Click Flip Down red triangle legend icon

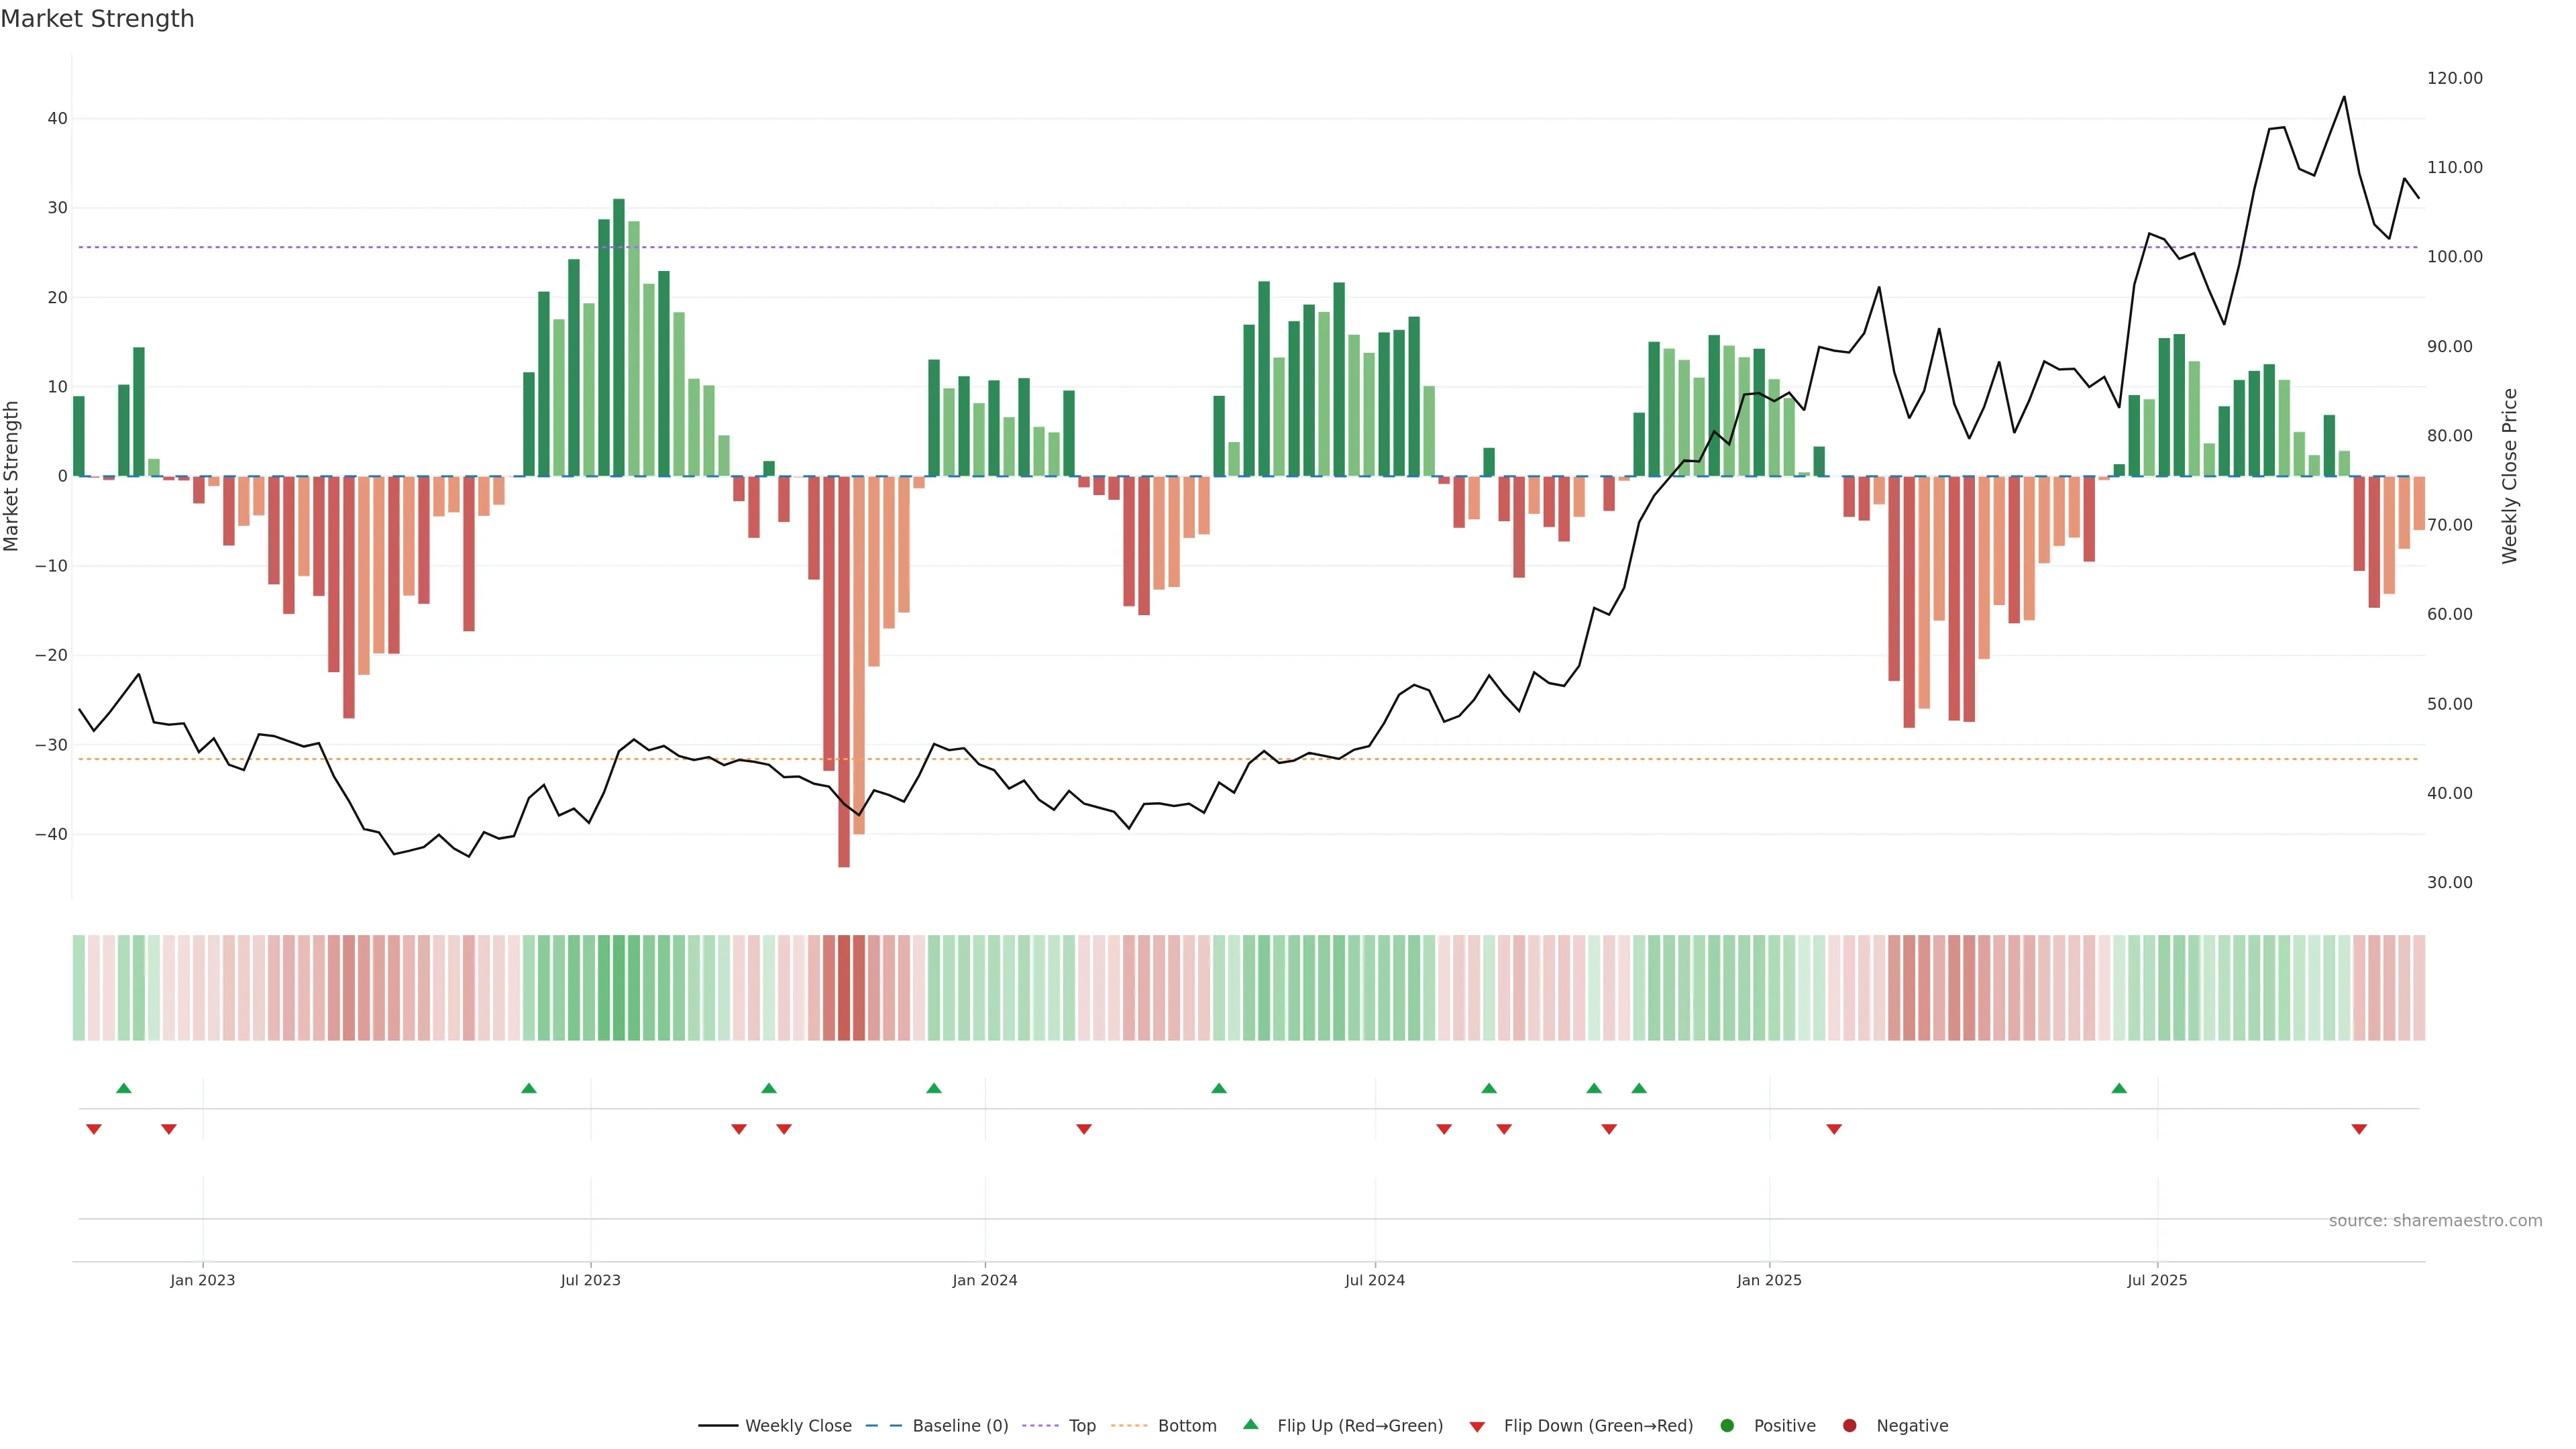pos(1477,1426)
